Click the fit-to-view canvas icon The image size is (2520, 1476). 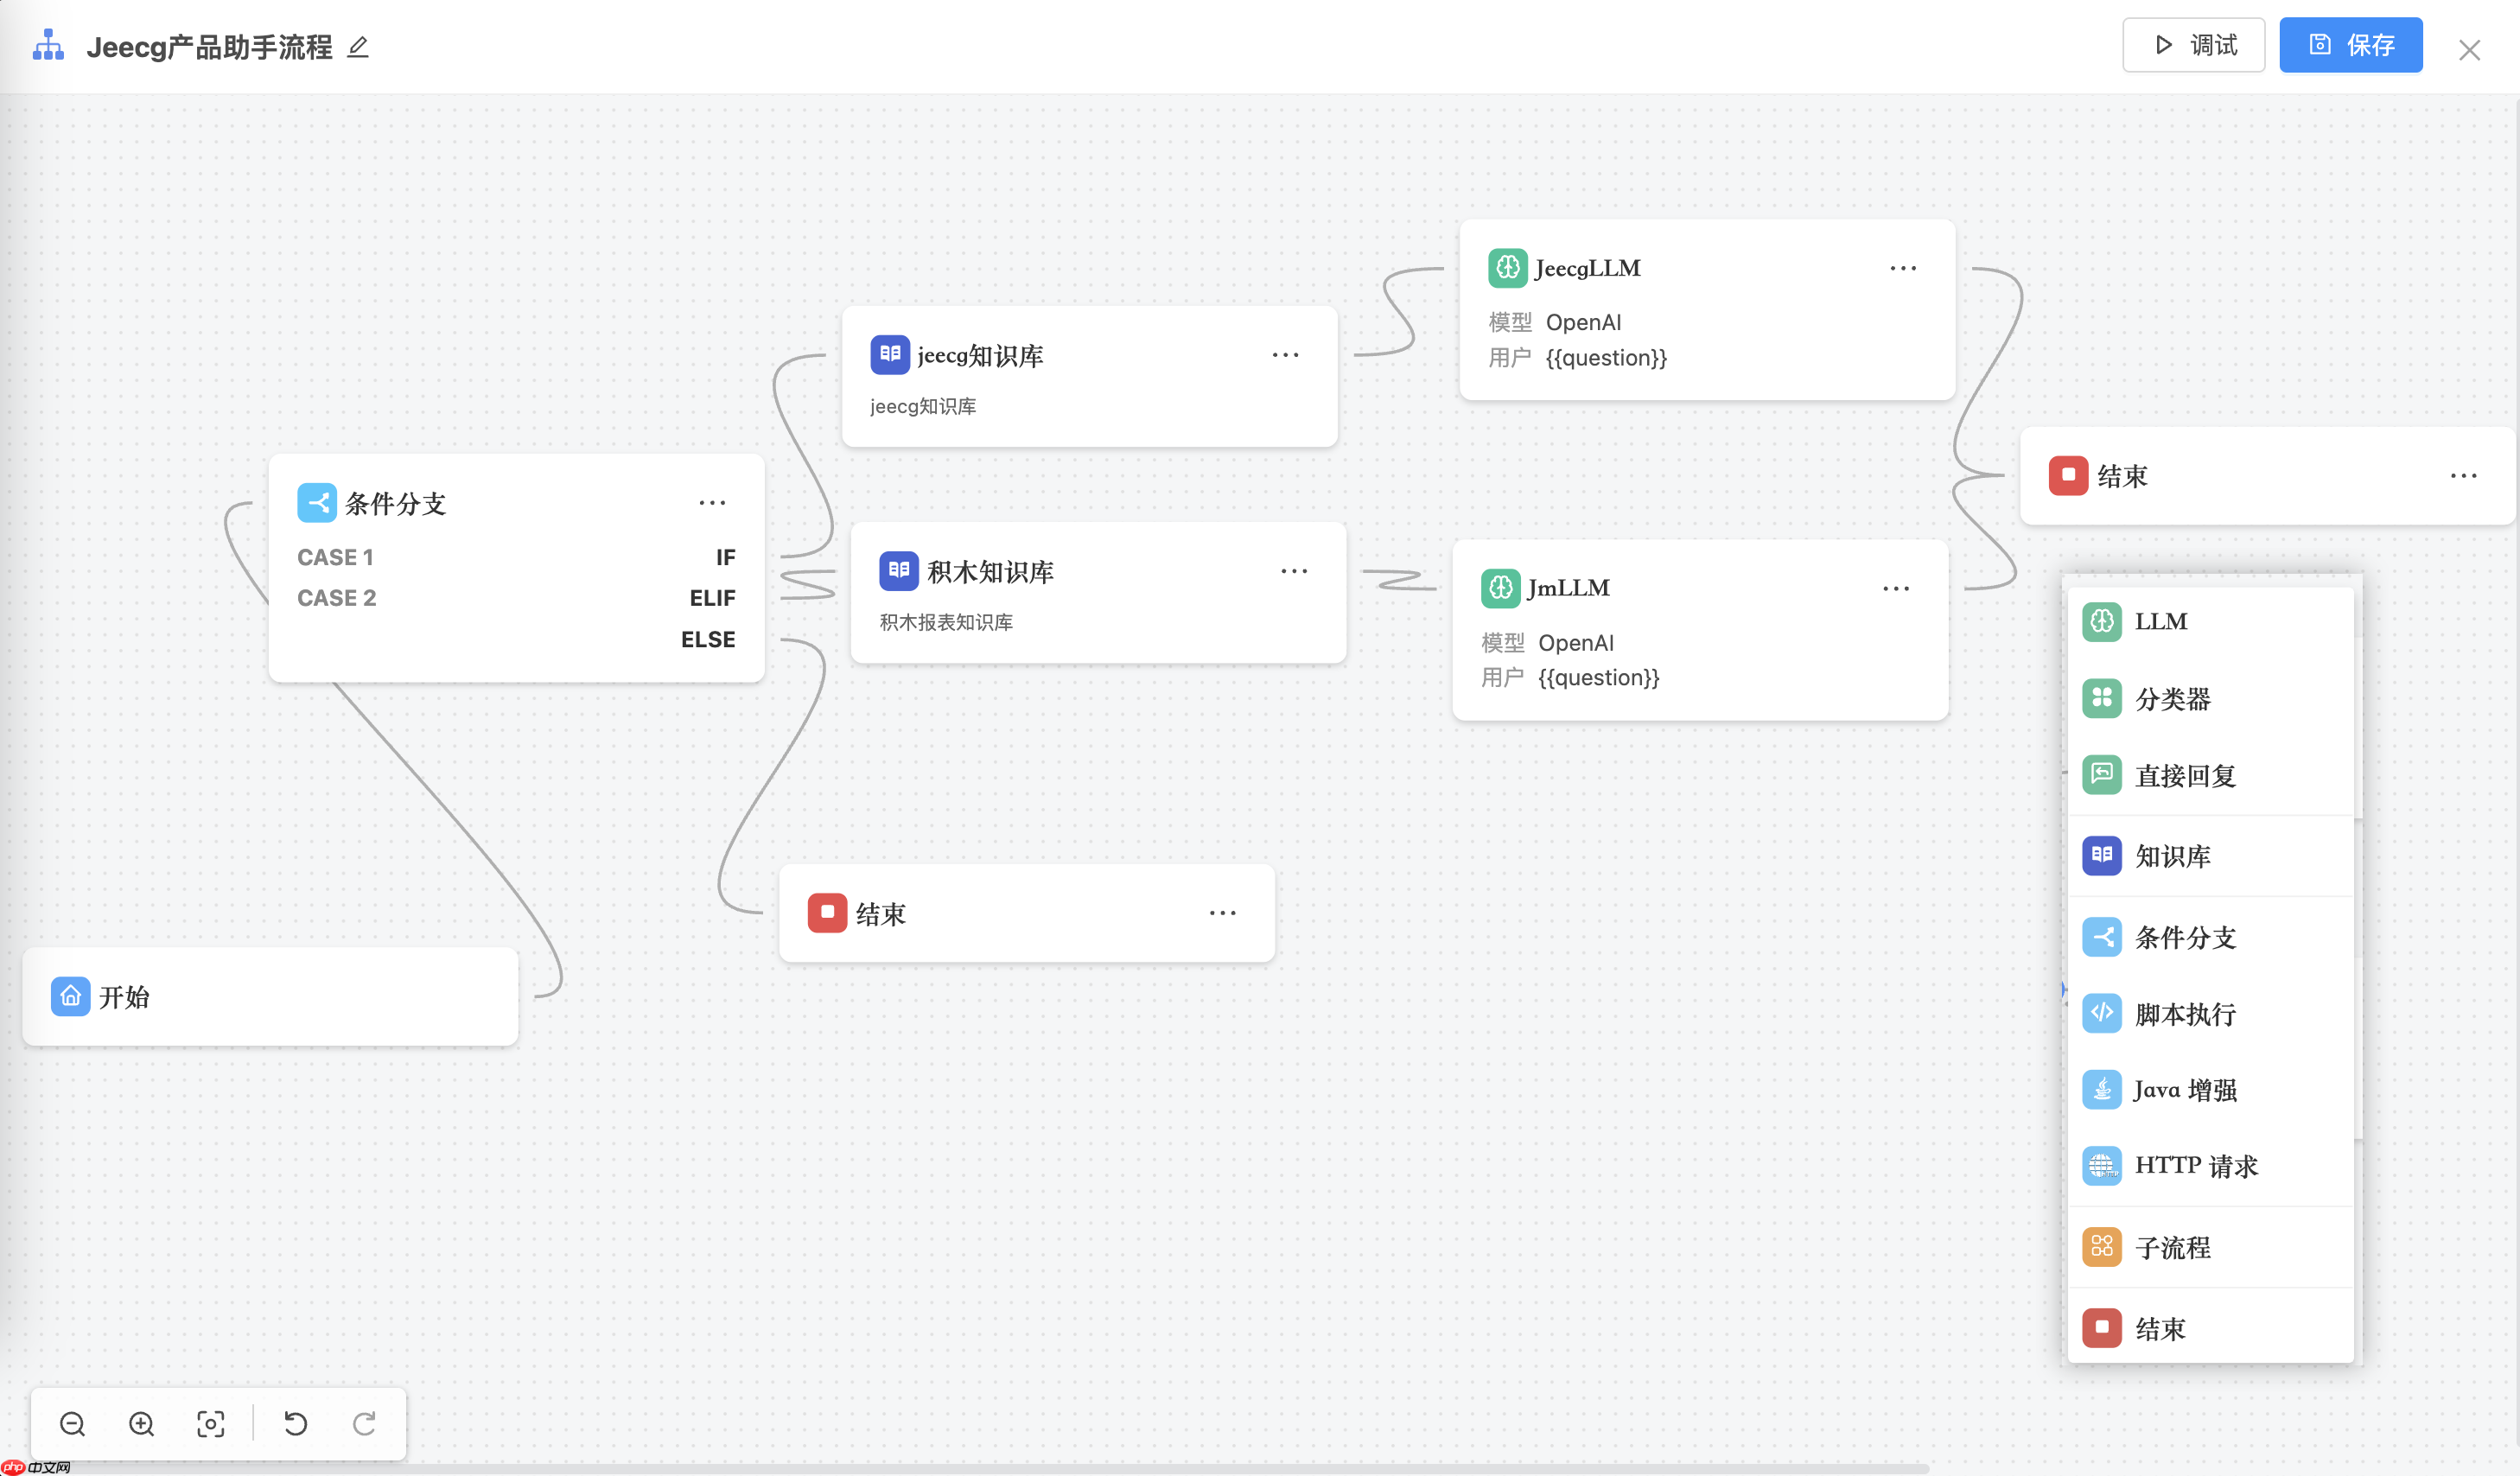coord(211,1423)
